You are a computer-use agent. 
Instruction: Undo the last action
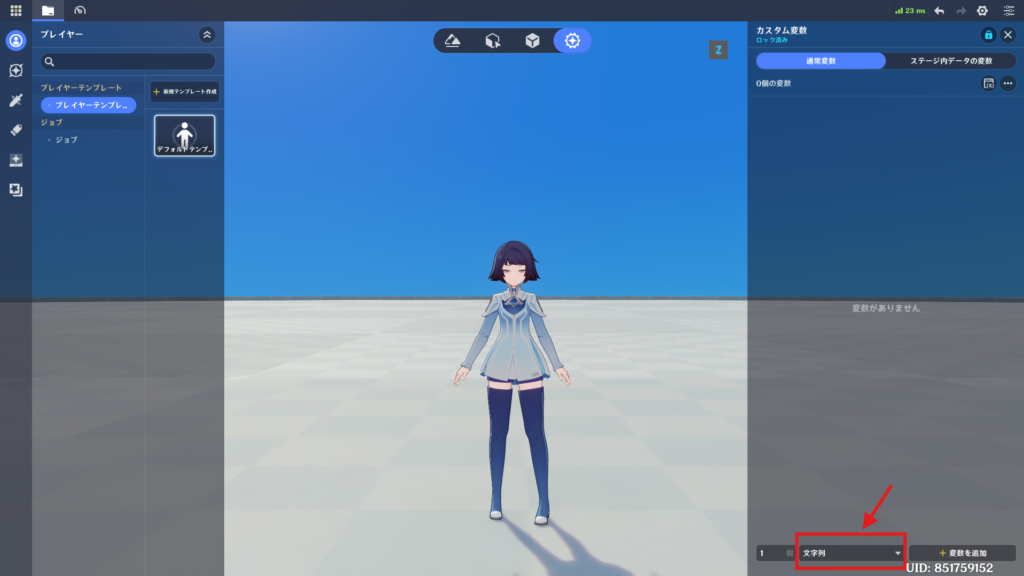tap(939, 11)
